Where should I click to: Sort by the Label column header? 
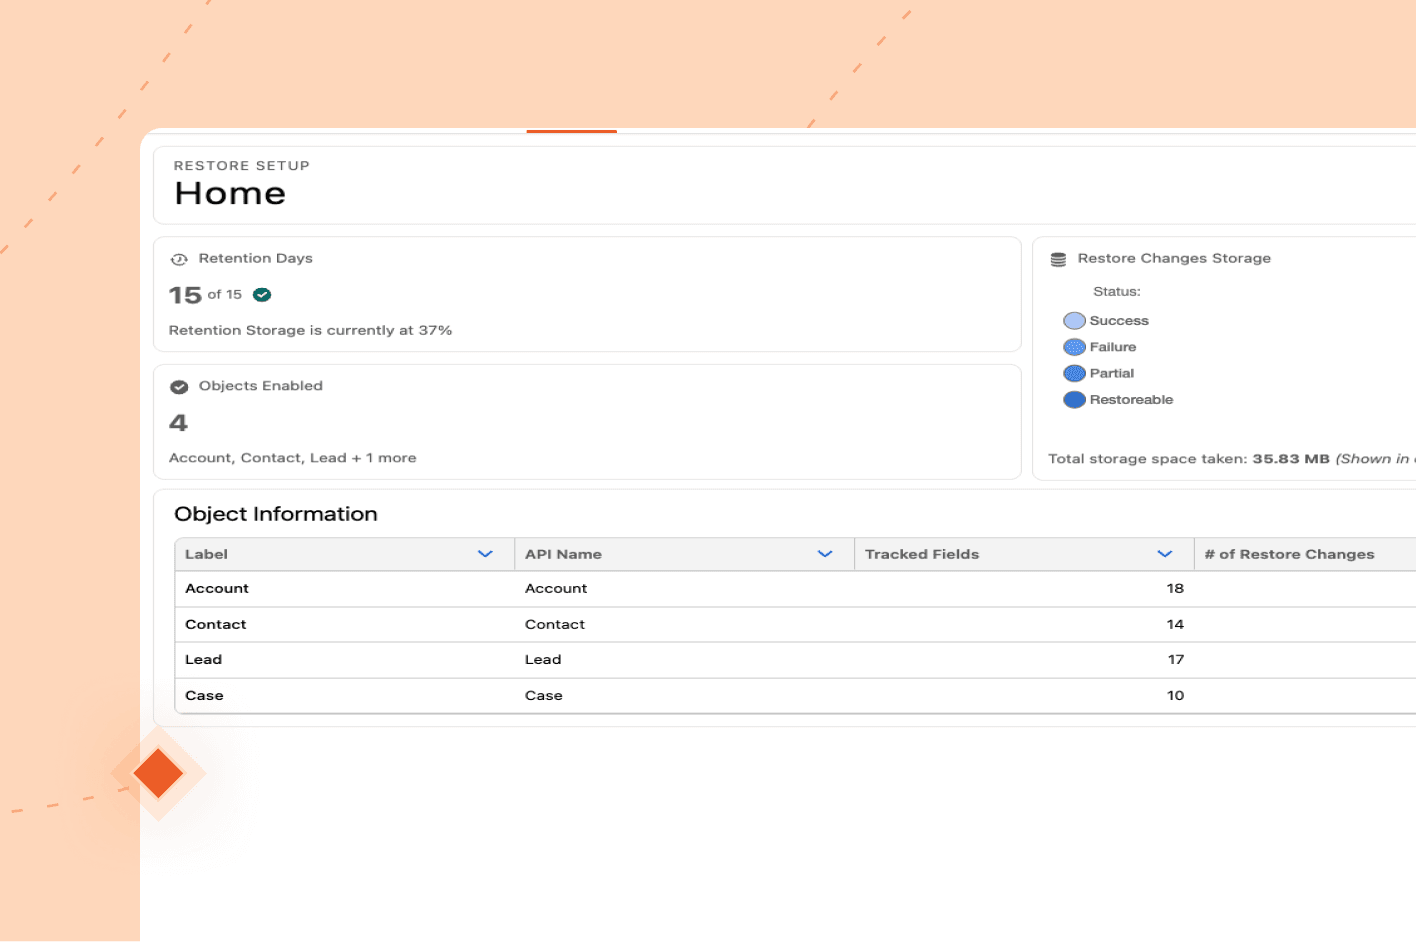point(344,554)
